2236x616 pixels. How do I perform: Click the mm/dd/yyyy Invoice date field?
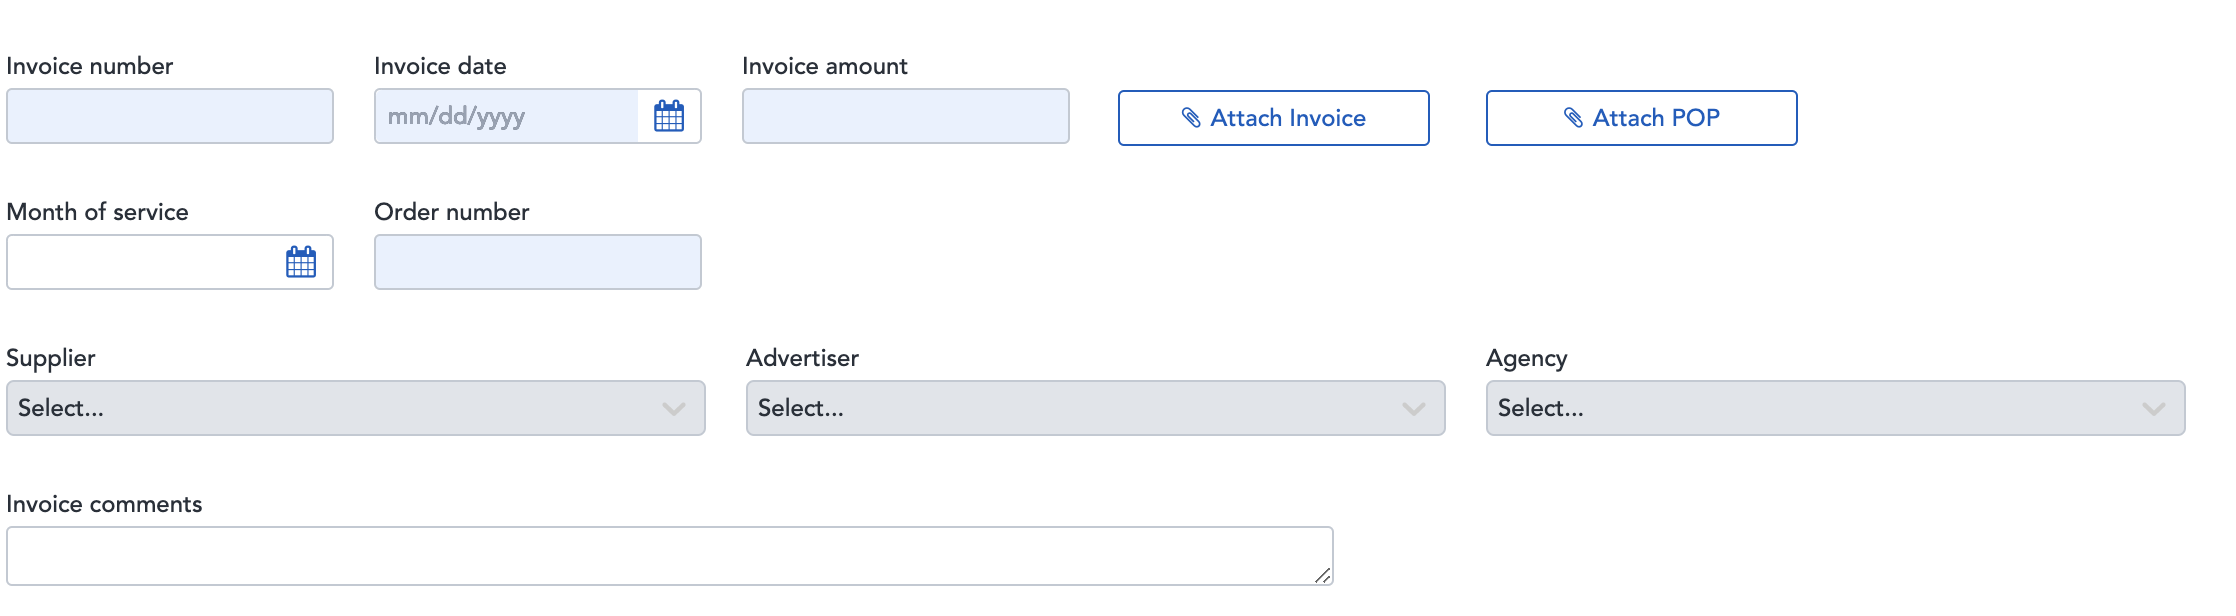(500, 117)
